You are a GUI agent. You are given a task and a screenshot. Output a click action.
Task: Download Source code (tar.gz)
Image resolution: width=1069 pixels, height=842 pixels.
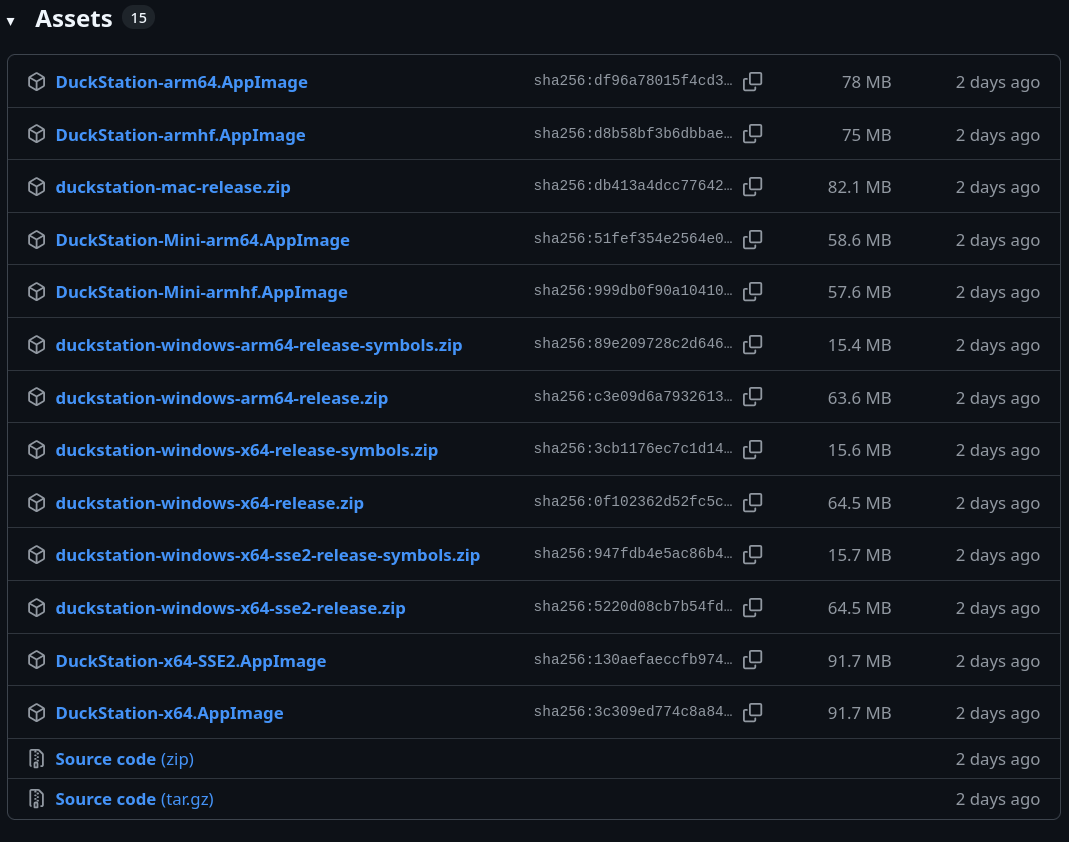[134, 799]
